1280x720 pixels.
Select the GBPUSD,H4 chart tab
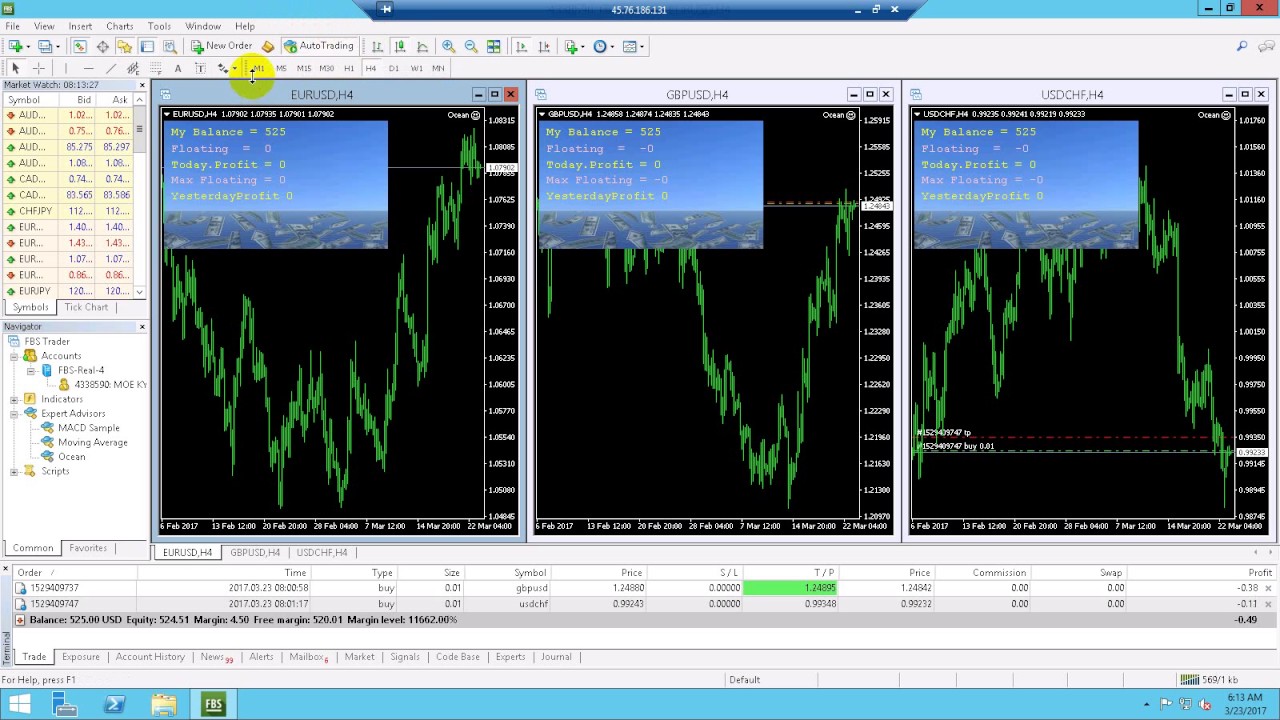click(x=255, y=552)
